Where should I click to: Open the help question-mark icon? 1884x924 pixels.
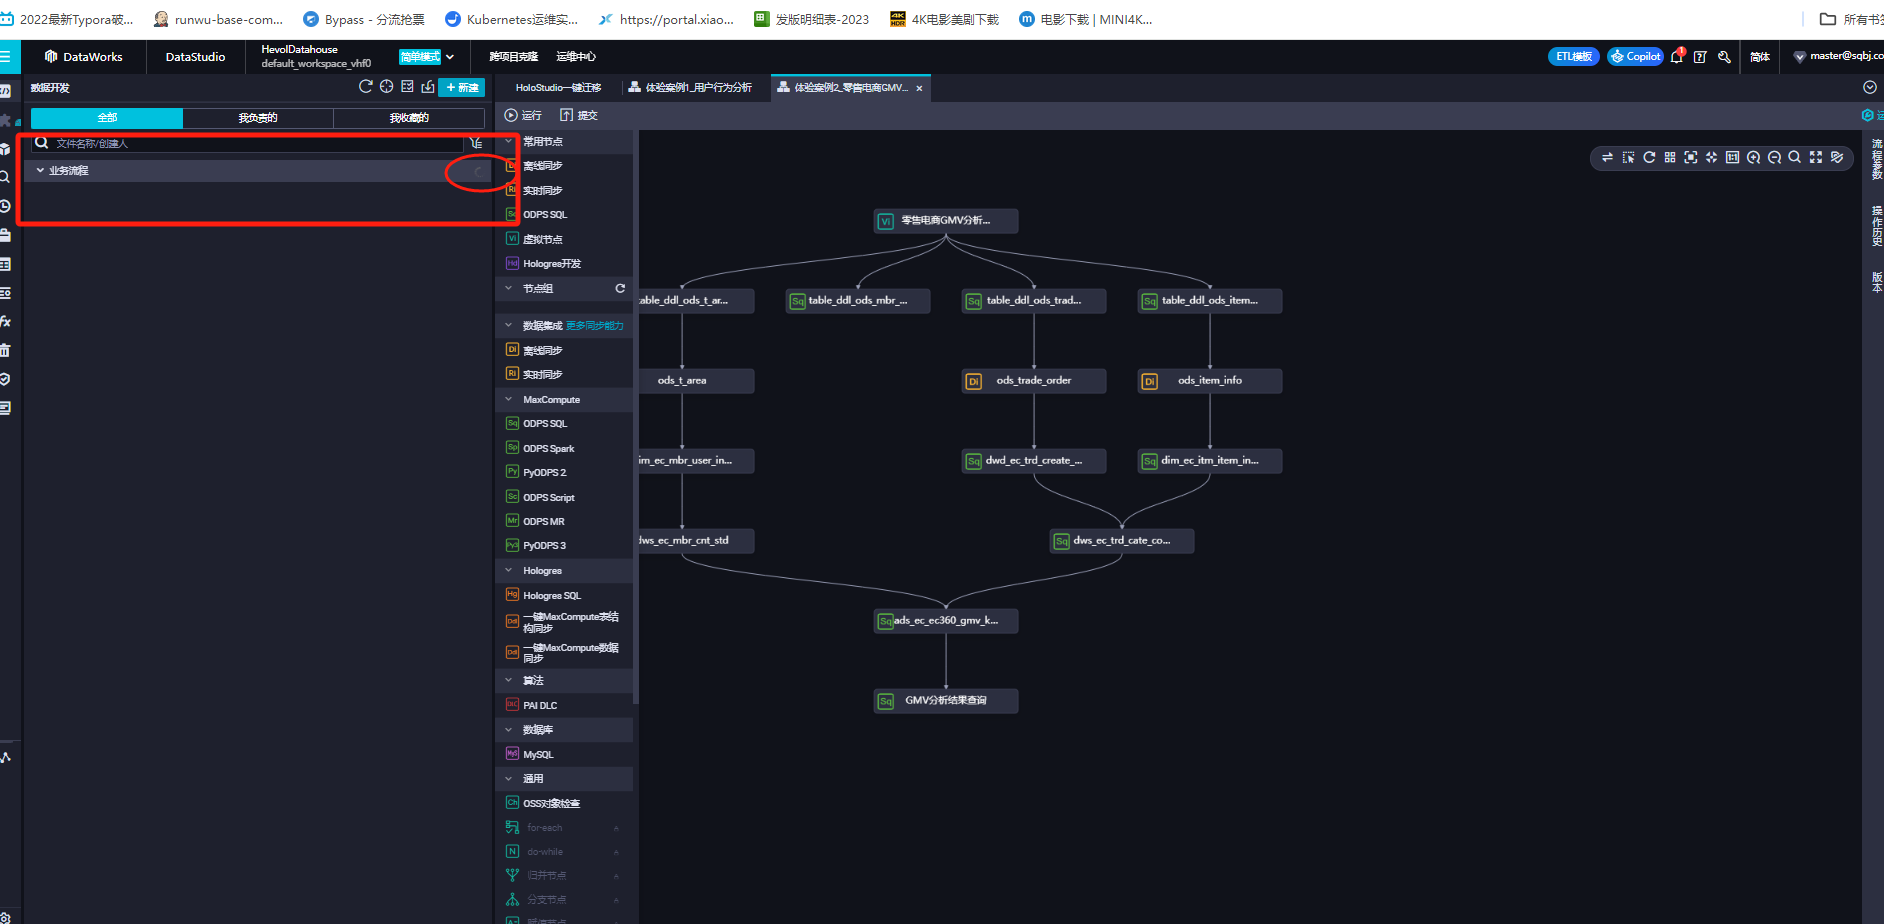[1700, 57]
